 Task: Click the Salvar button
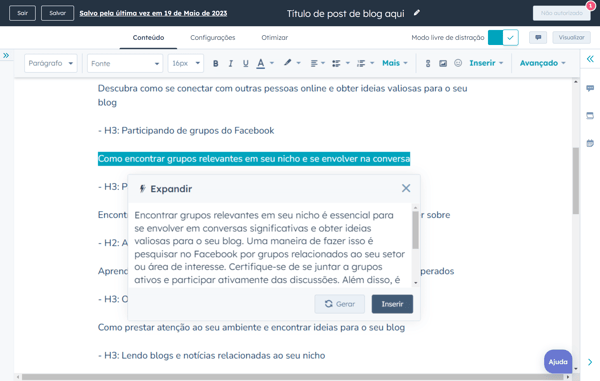(x=57, y=13)
